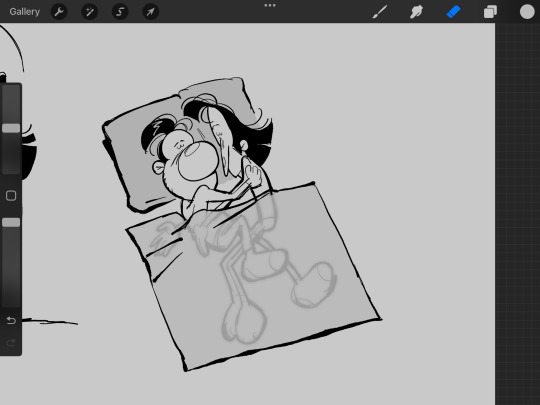This screenshot has height=405, width=540.
Task: Click the brush size slider handle
Action: point(11,128)
